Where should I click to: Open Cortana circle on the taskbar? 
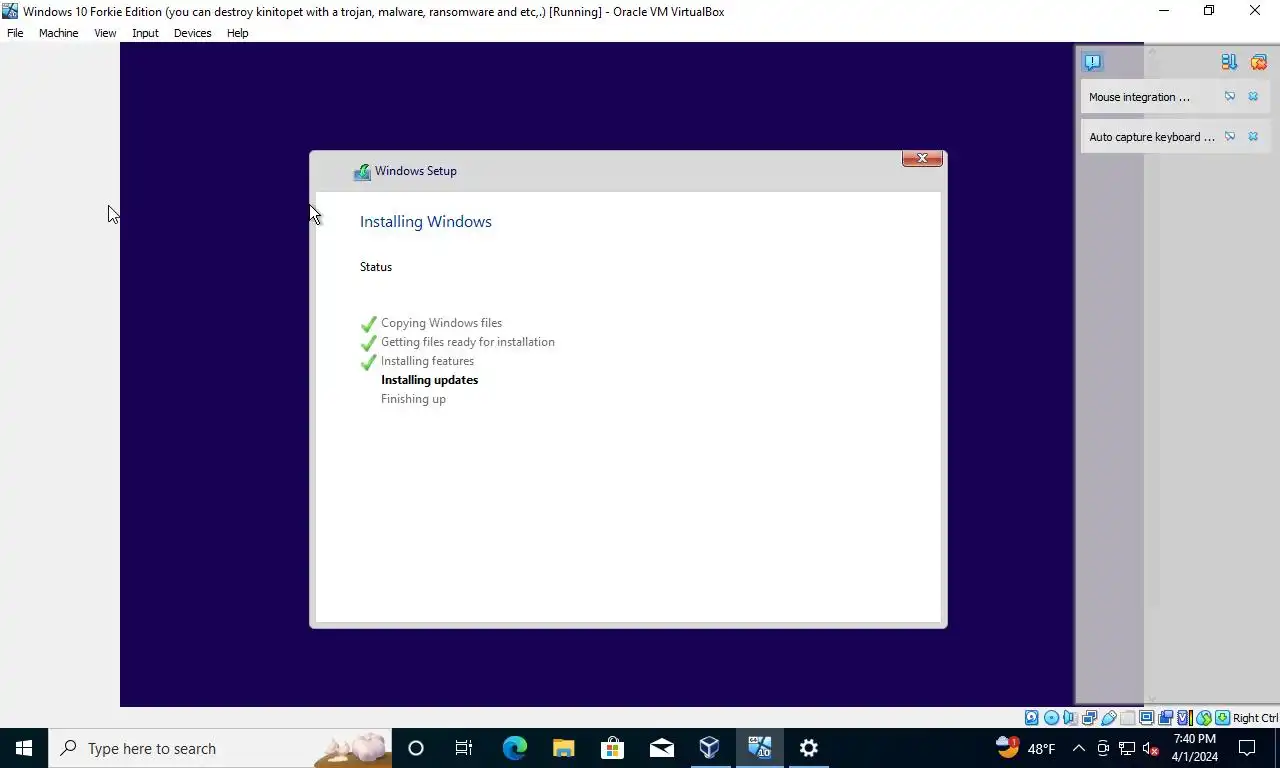coord(416,748)
